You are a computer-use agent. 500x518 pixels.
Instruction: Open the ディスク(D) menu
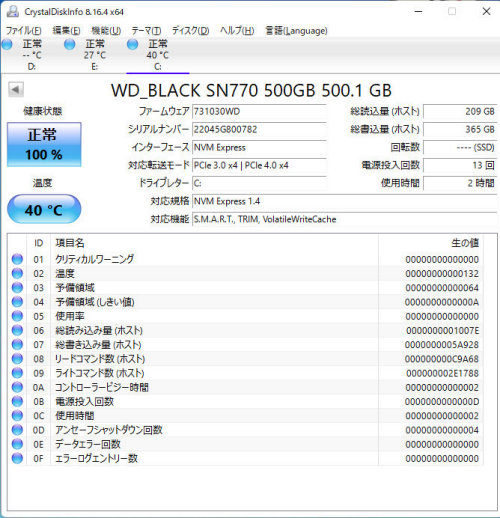[x=190, y=31]
